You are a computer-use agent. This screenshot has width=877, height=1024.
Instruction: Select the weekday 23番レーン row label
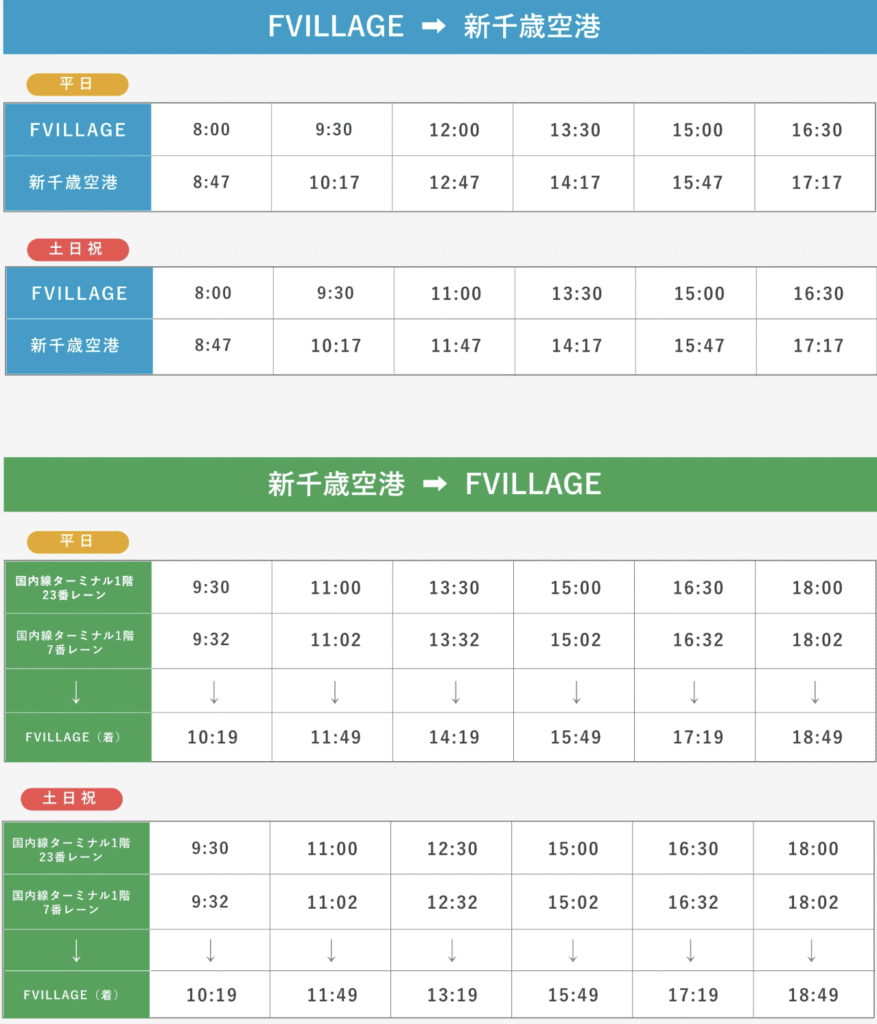[x=74, y=588]
